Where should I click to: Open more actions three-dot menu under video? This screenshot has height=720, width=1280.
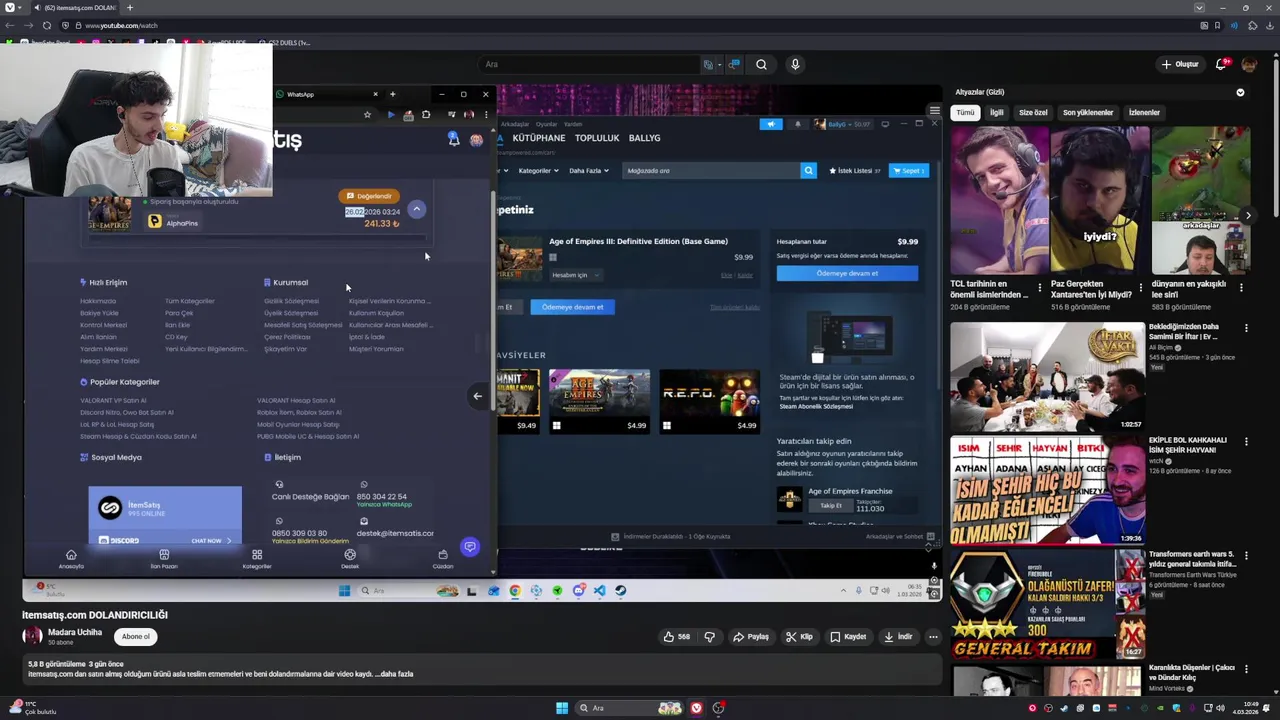click(x=933, y=636)
